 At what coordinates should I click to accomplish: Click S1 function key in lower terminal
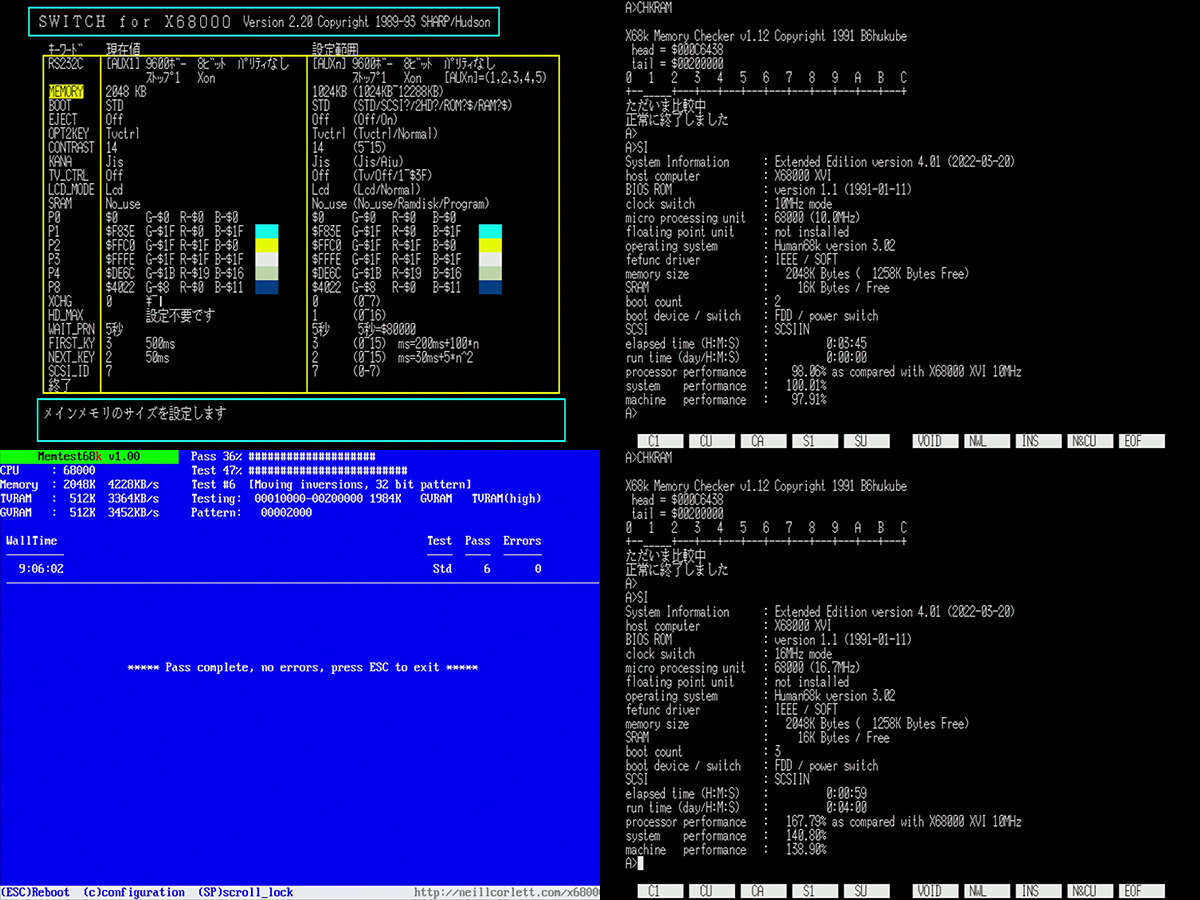[x=813, y=891]
